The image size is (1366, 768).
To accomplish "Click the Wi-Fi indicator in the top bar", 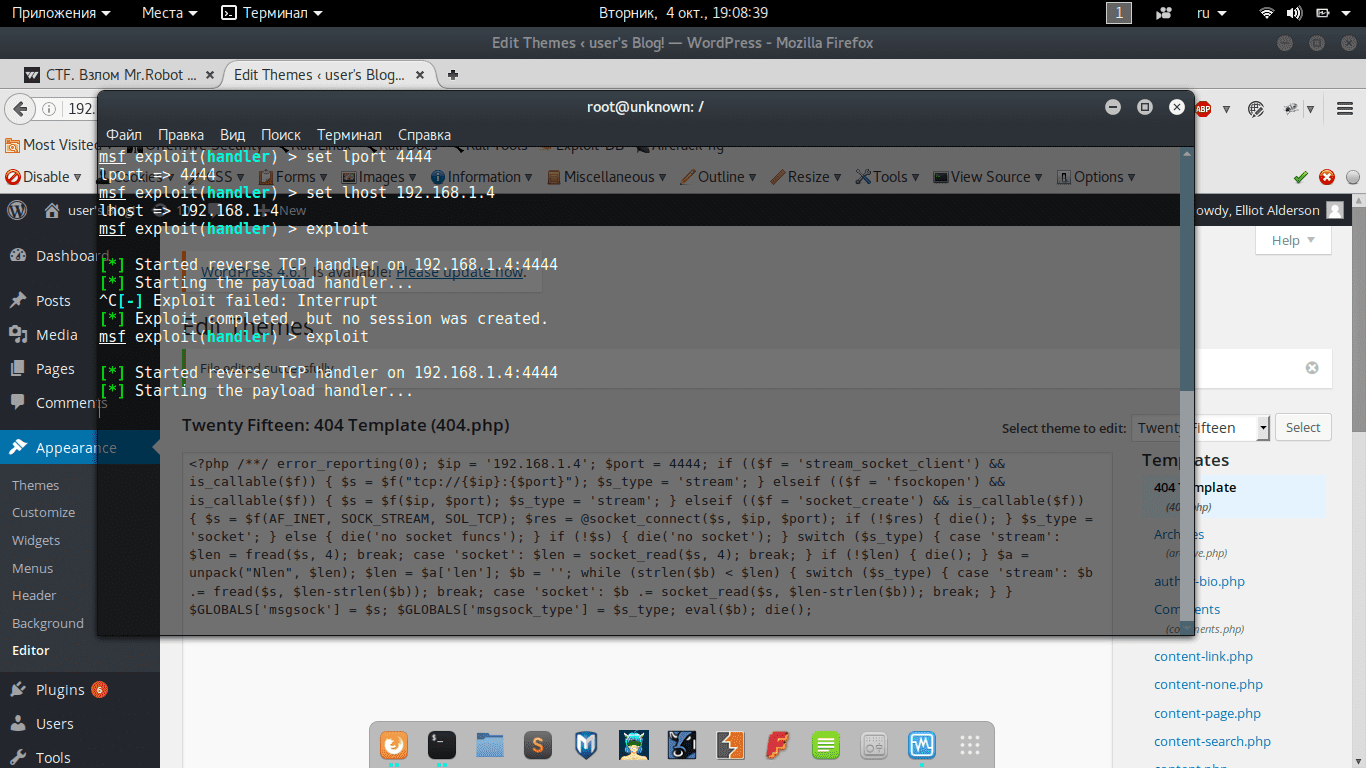I will click(x=1267, y=13).
